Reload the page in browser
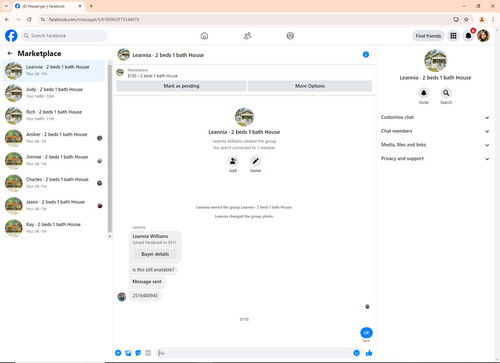The image size is (500, 363). coord(29,20)
